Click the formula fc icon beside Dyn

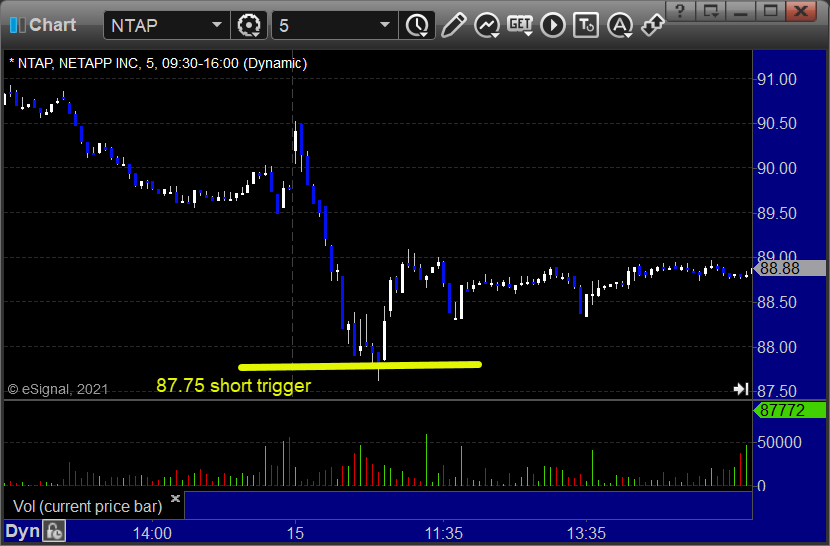point(54,531)
